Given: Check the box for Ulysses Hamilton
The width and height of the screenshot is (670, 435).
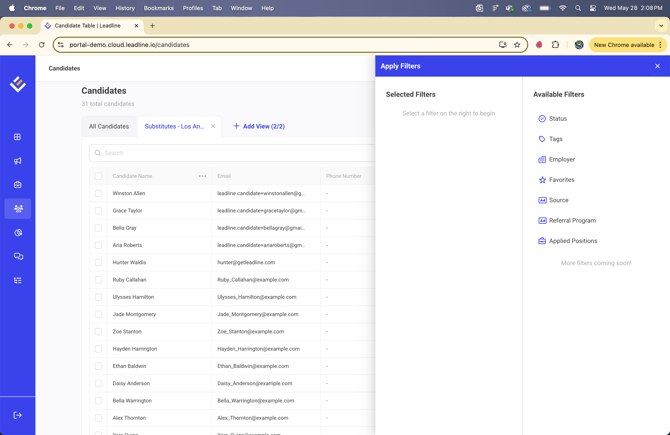Looking at the screenshot, I should (x=98, y=297).
